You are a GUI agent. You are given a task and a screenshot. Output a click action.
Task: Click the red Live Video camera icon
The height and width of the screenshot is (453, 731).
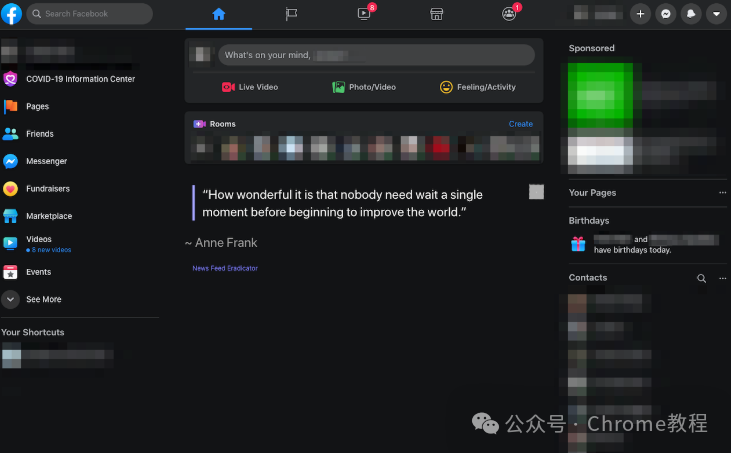coord(228,87)
